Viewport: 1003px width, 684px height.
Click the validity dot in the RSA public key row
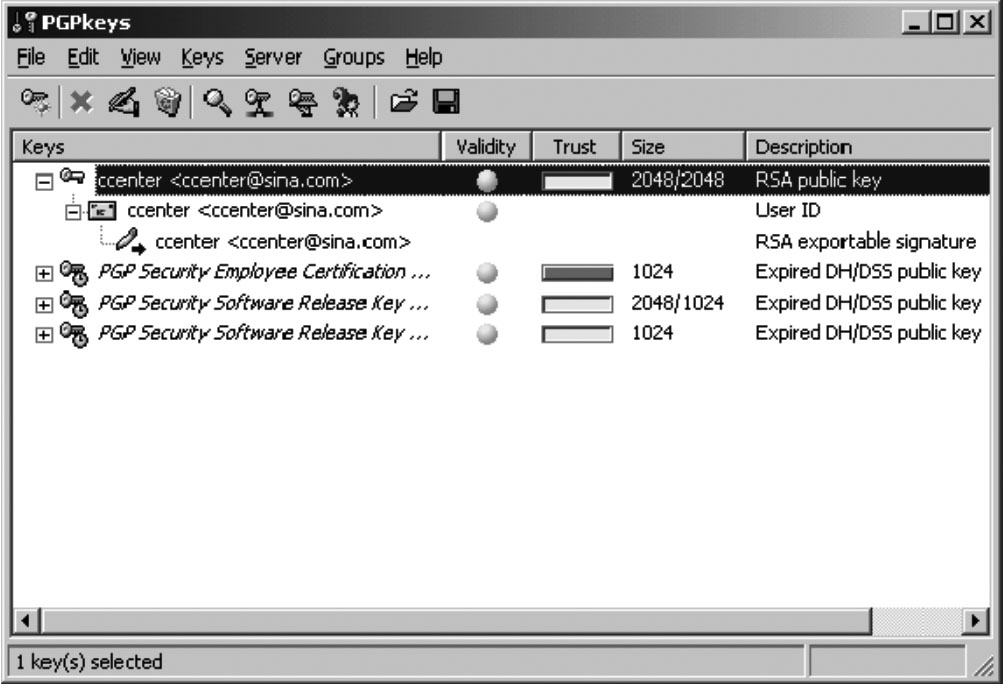click(x=487, y=181)
